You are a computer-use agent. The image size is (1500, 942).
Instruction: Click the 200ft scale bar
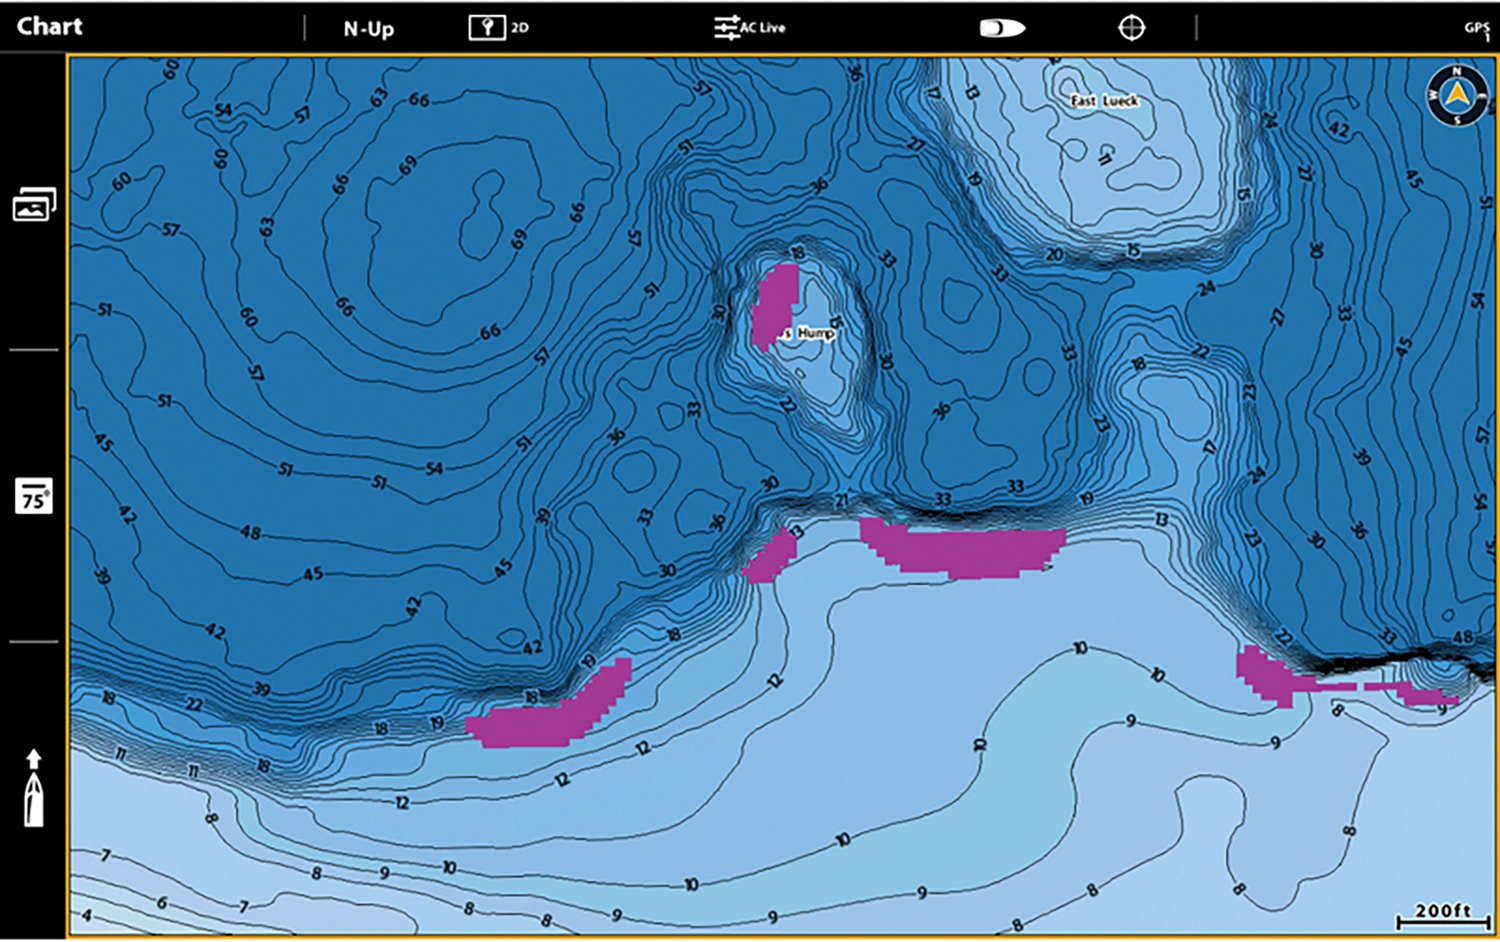(x=1443, y=915)
